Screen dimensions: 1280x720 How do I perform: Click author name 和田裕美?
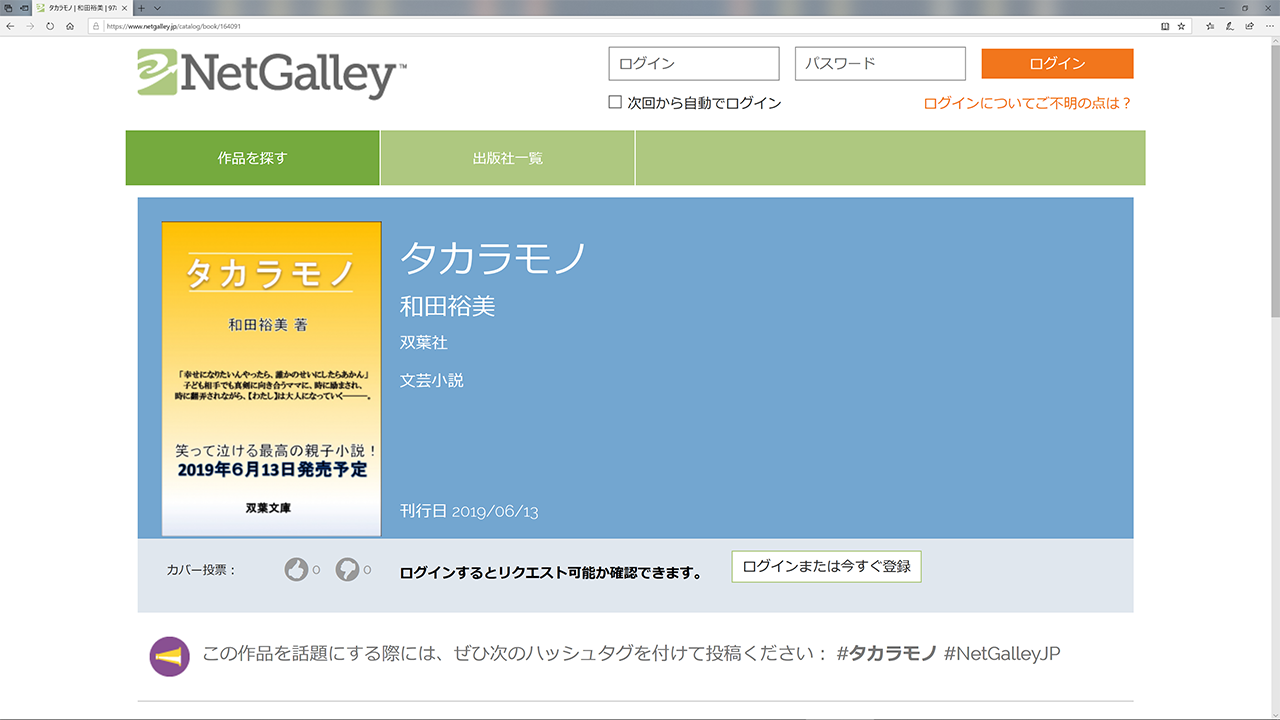coord(448,306)
